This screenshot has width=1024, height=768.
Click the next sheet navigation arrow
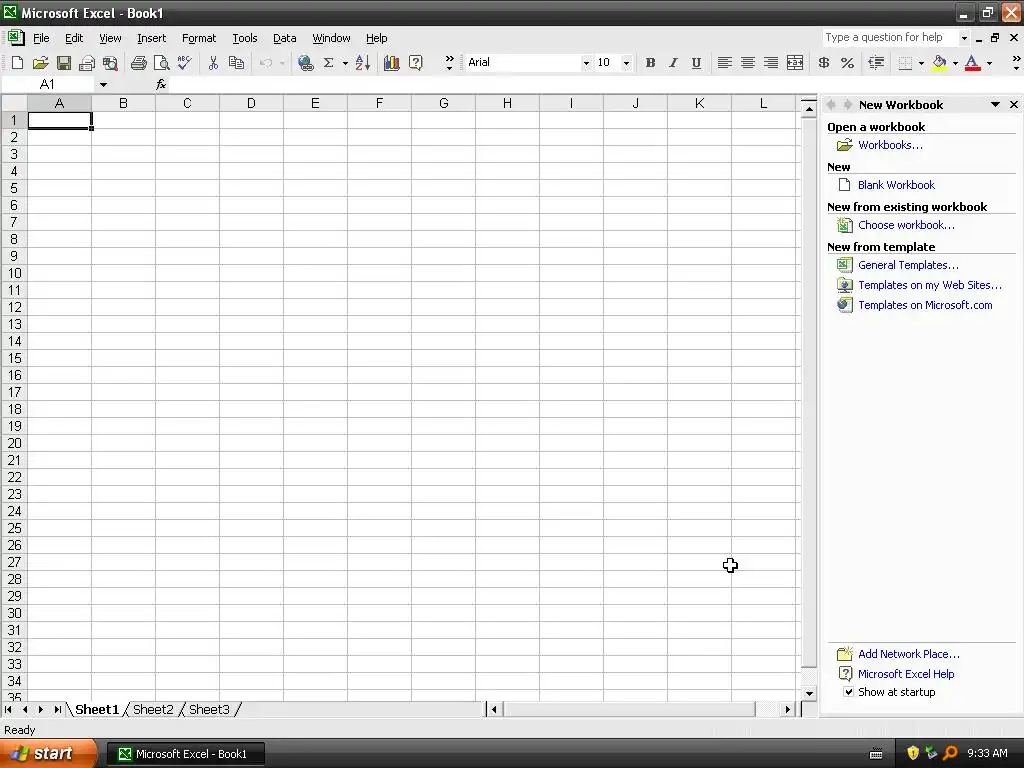coord(41,709)
